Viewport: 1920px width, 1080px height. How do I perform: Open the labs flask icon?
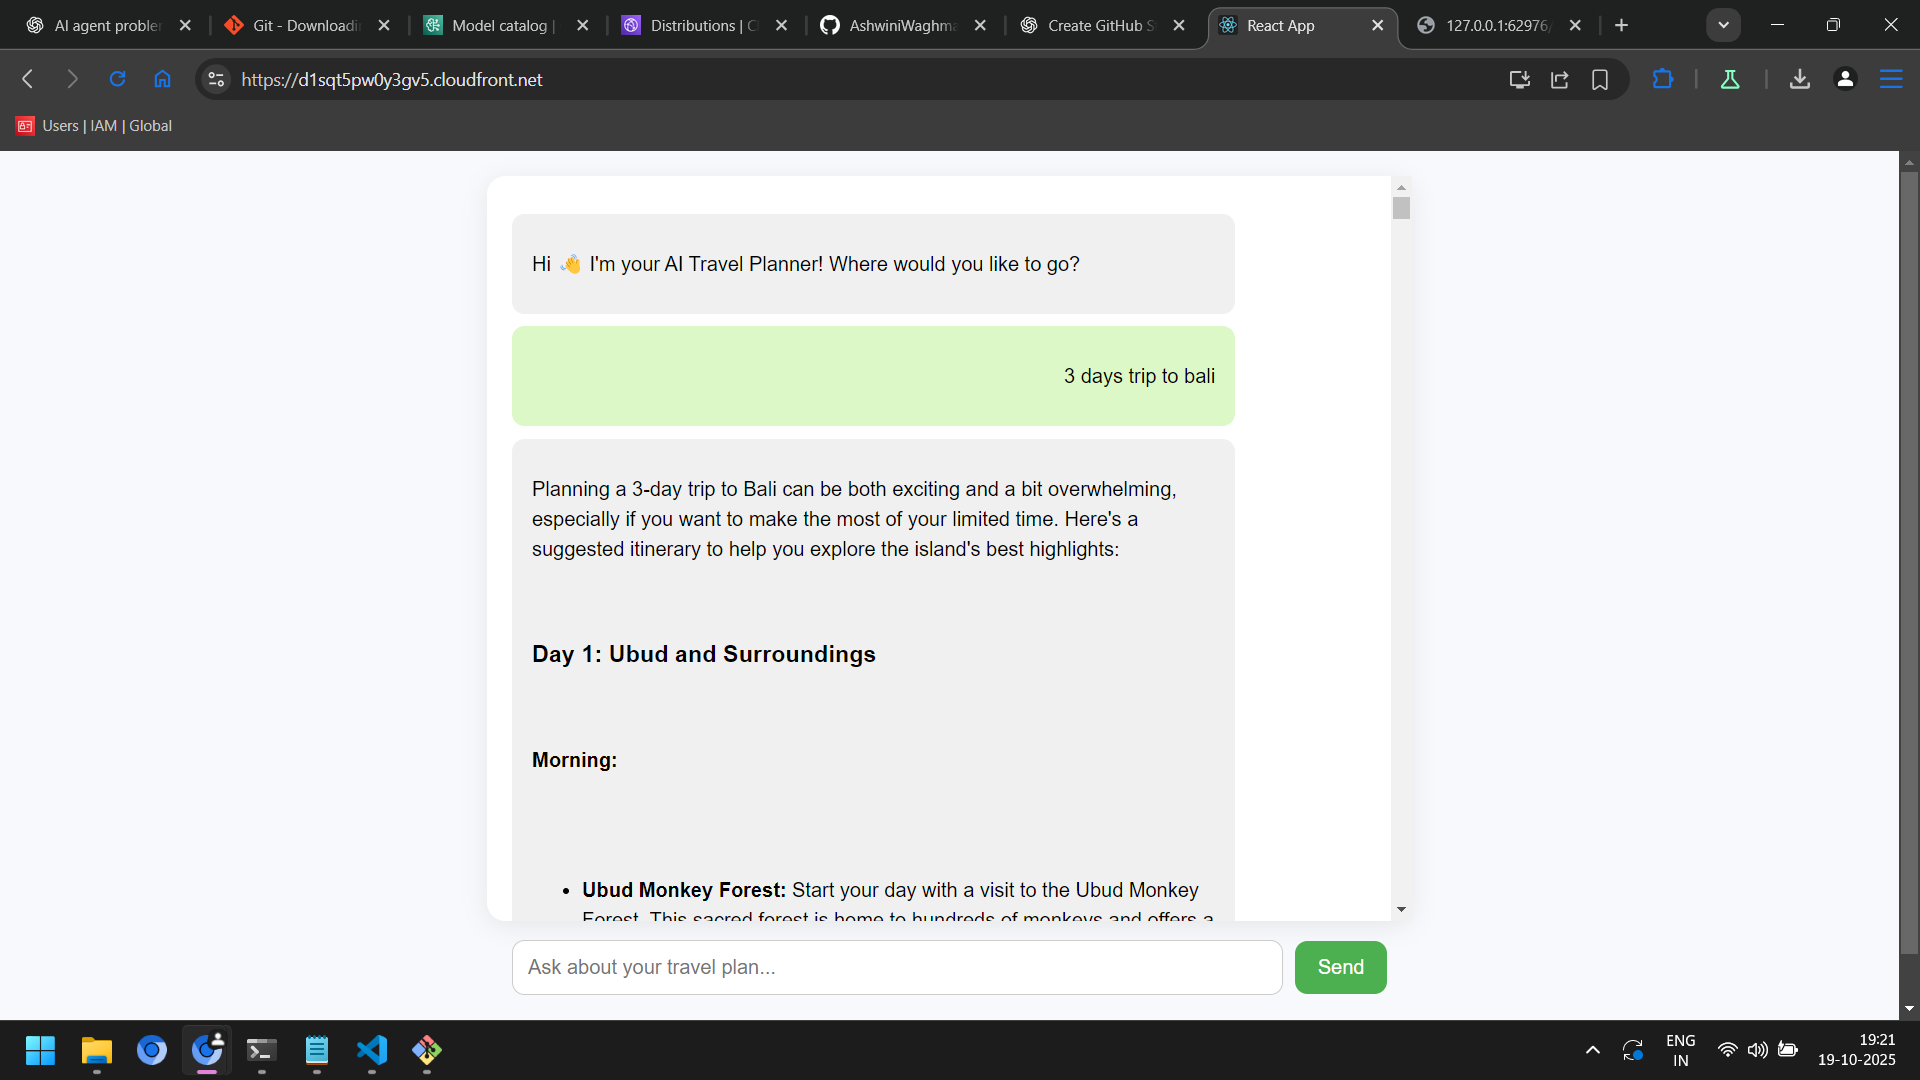point(1729,79)
